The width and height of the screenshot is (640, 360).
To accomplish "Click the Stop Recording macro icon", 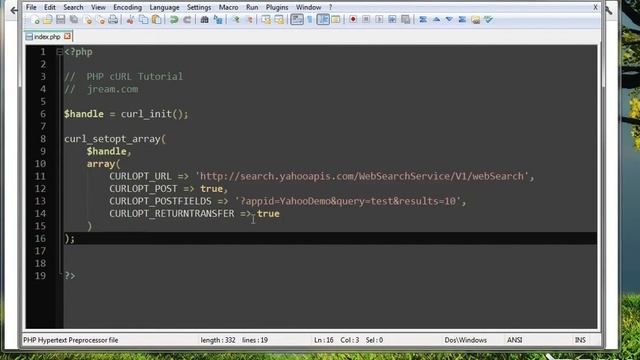I will tap(366, 20).
